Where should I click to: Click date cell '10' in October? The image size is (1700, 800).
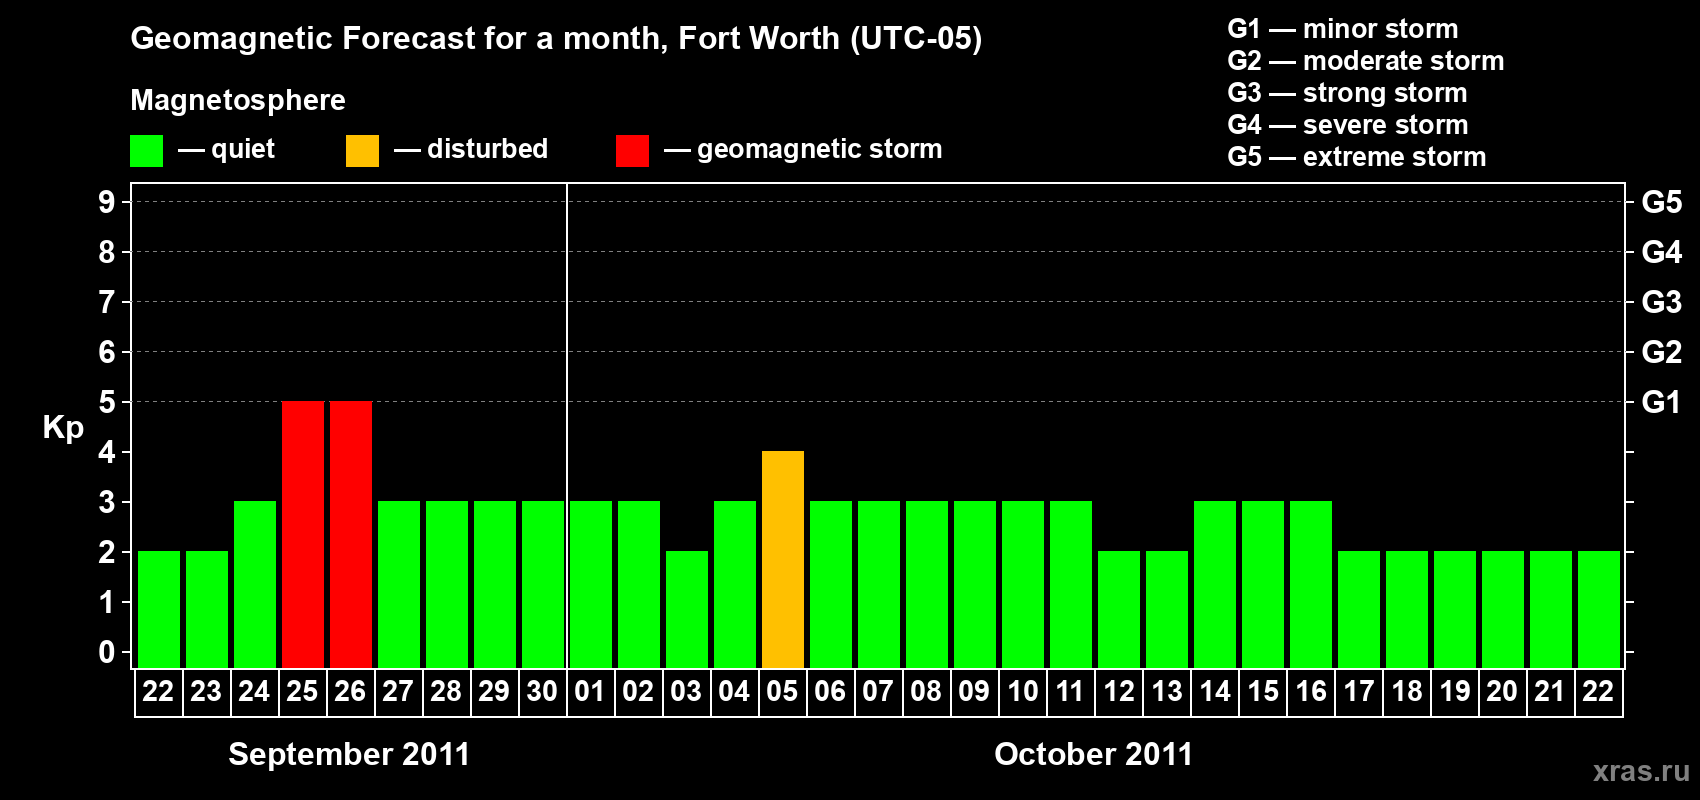pyautogui.click(x=1022, y=692)
